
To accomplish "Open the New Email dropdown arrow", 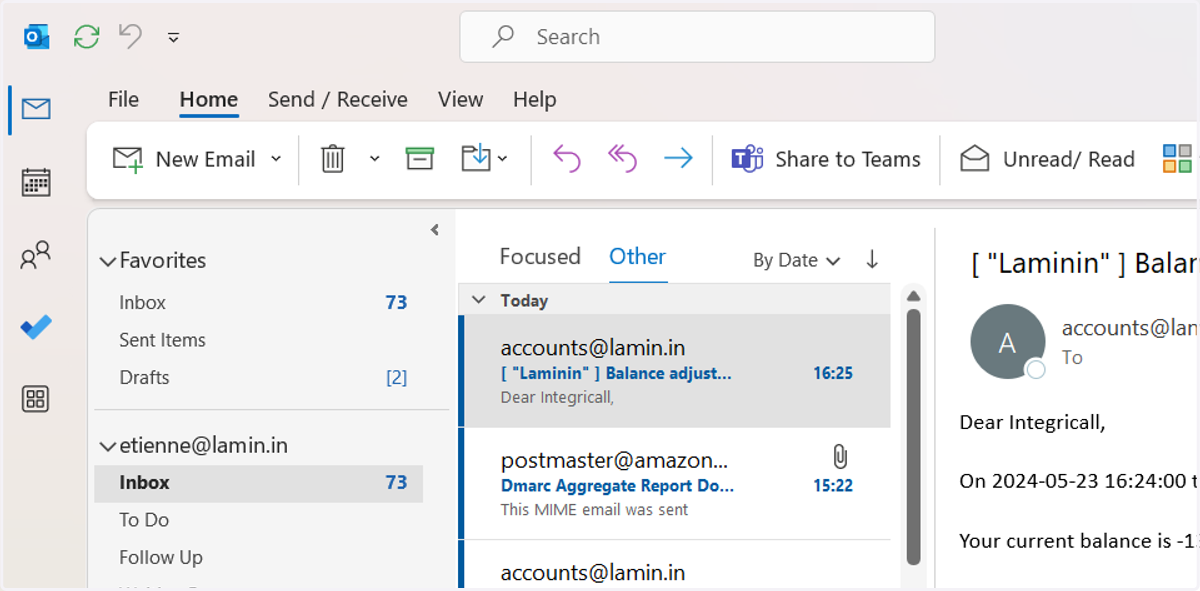I will 277,159.
